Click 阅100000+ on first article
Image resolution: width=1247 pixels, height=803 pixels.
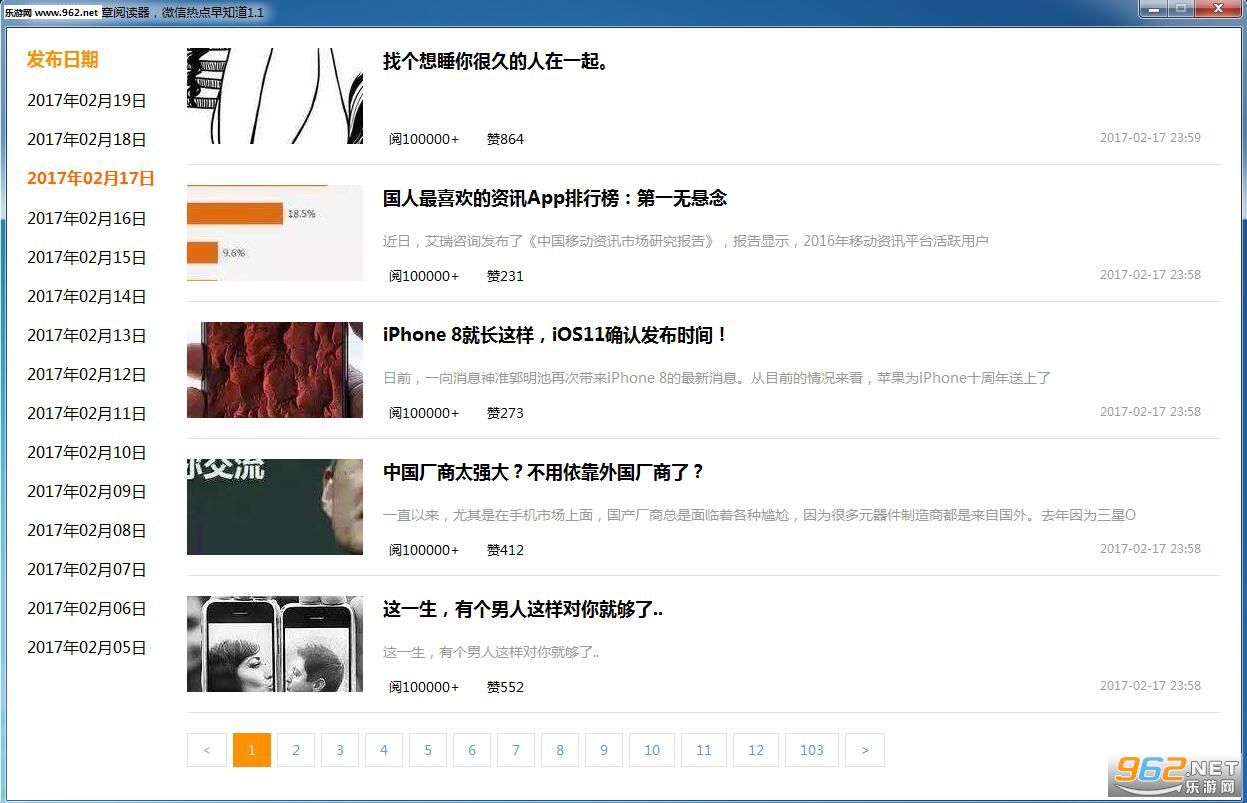point(424,139)
